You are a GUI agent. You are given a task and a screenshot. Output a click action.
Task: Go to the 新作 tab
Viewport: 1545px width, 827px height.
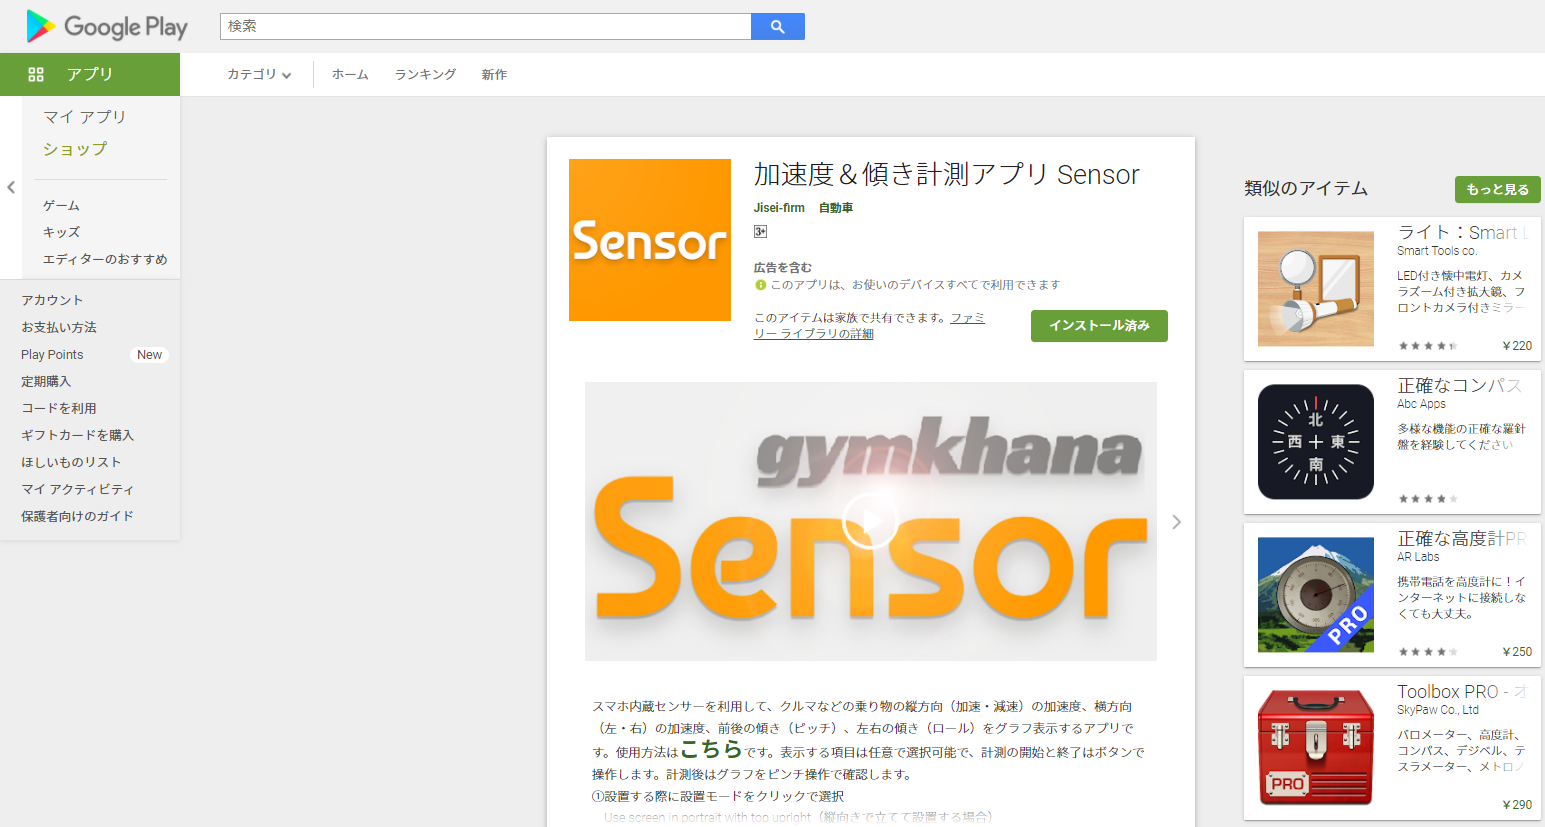(x=494, y=74)
